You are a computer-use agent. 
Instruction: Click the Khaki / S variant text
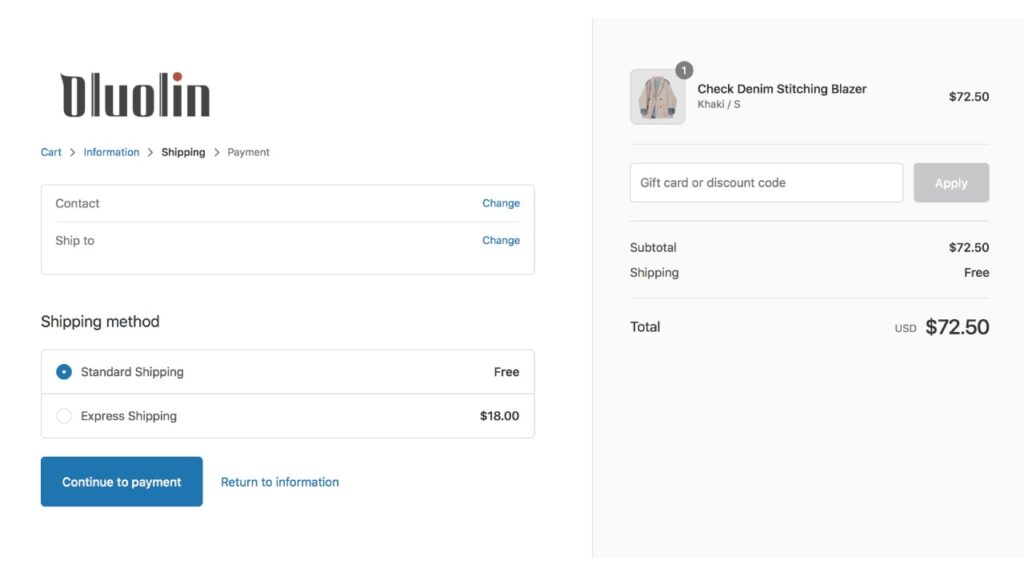coord(718,104)
